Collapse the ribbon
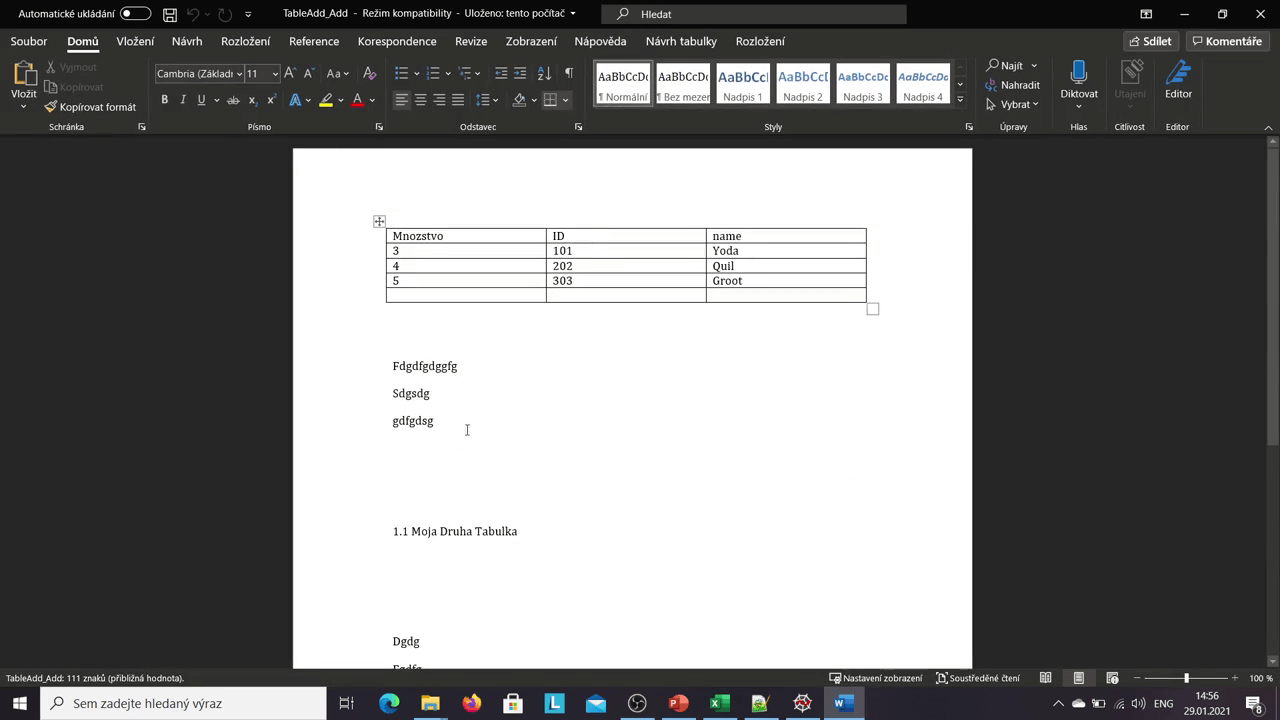 (1269, 127)
